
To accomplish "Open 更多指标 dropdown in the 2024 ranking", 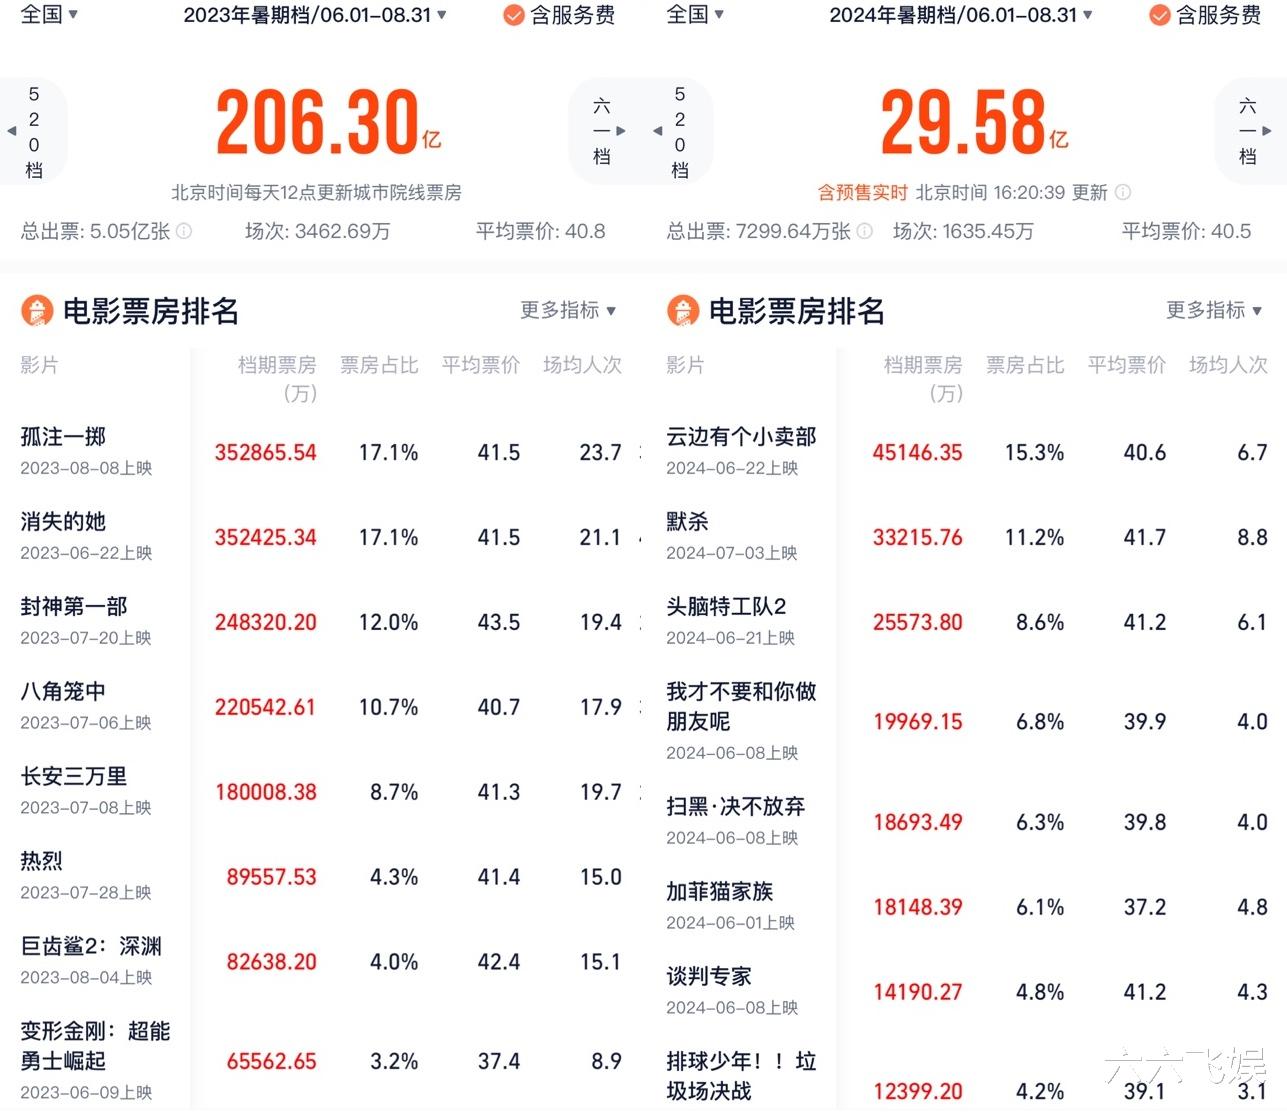I will tap(1214, 310).
